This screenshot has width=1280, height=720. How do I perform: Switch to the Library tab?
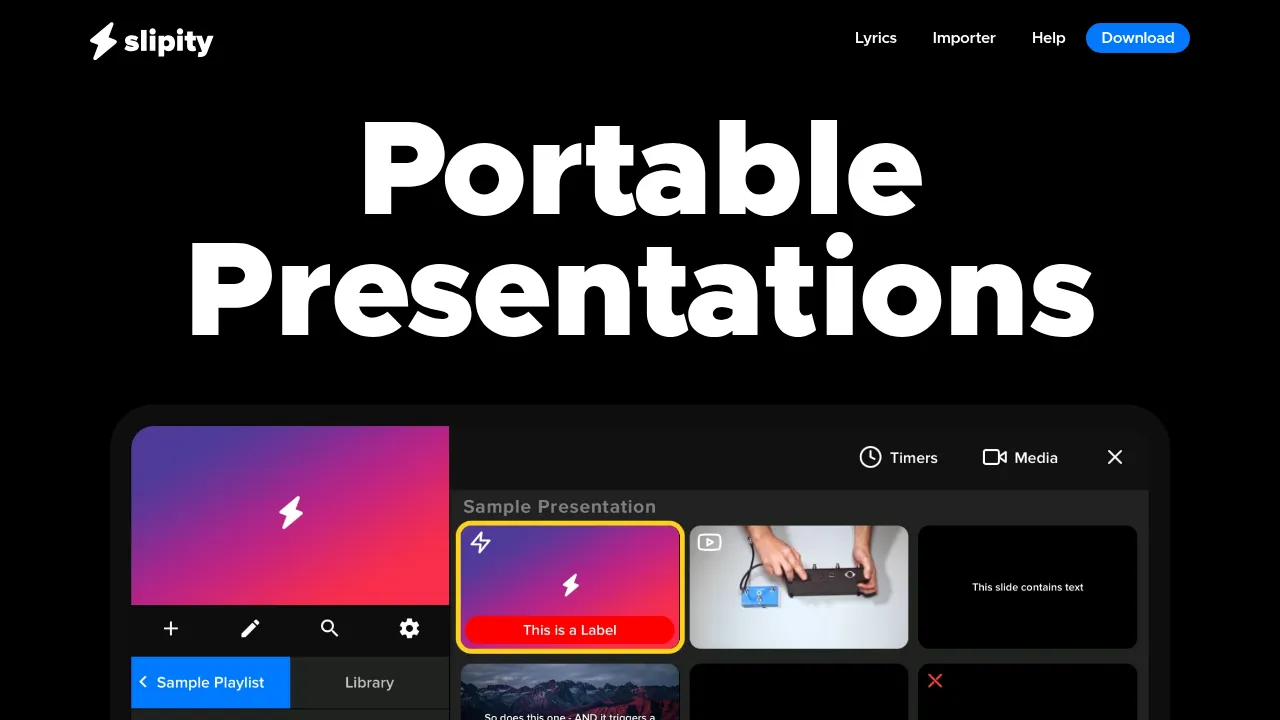click(x=369, y=682)
